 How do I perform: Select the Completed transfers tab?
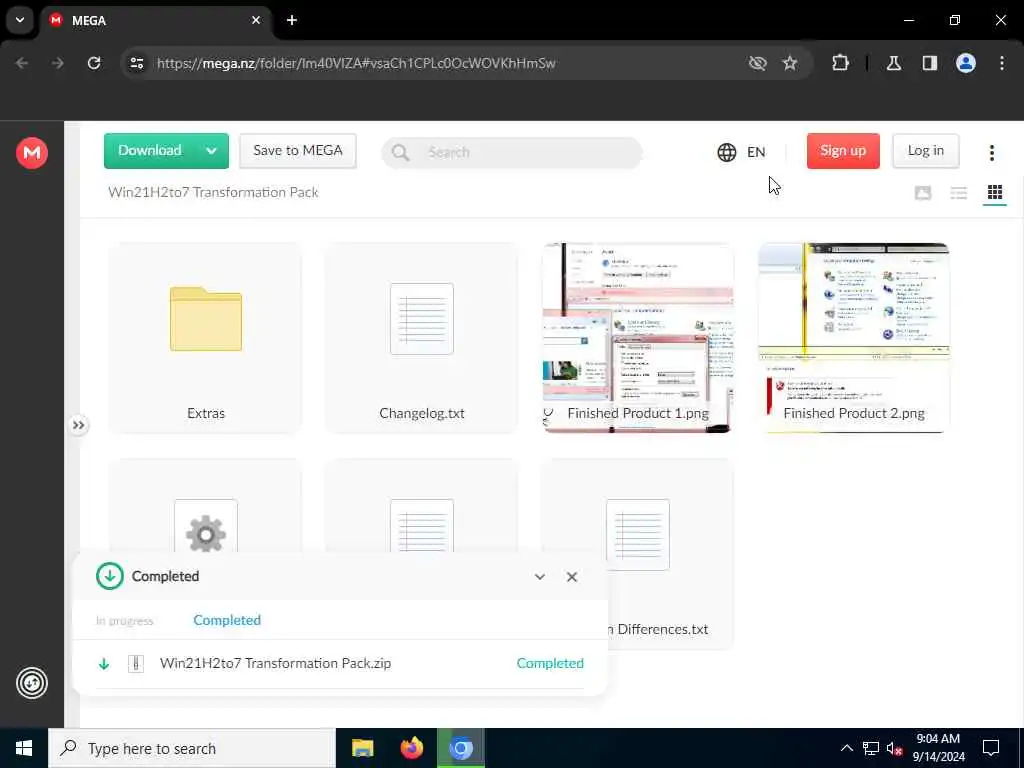[227, 620]
